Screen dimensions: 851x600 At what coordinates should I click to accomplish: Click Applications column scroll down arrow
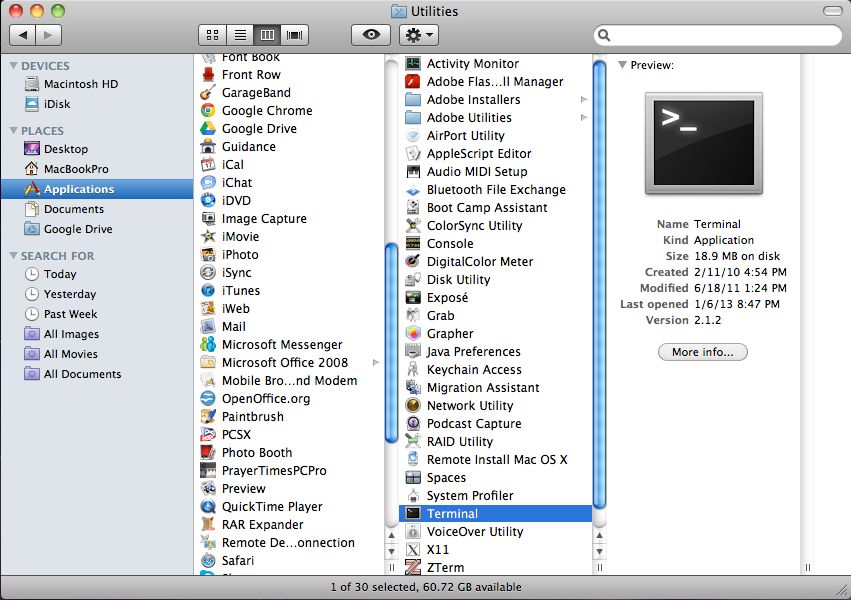coord(391,551)
